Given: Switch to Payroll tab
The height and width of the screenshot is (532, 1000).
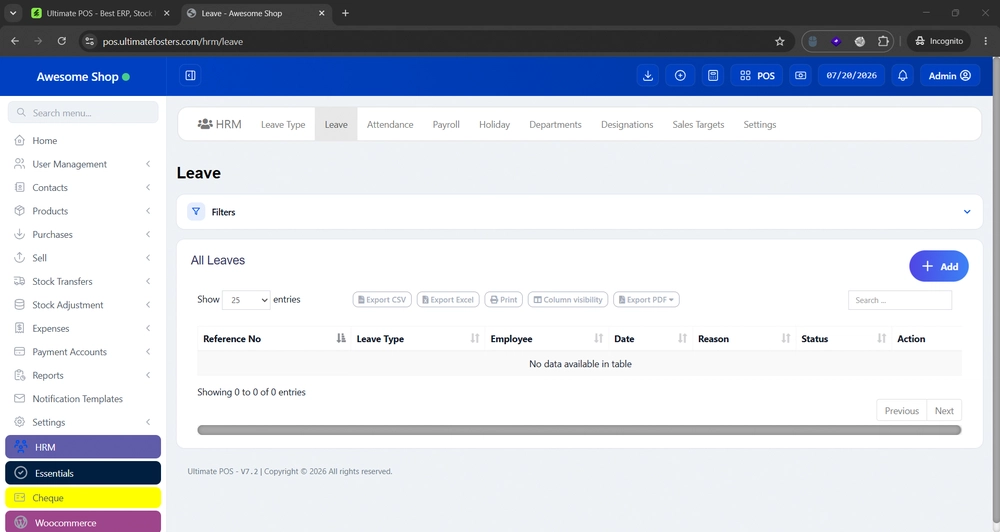Looking at the screenshot, I should click(x=446, y=124).
